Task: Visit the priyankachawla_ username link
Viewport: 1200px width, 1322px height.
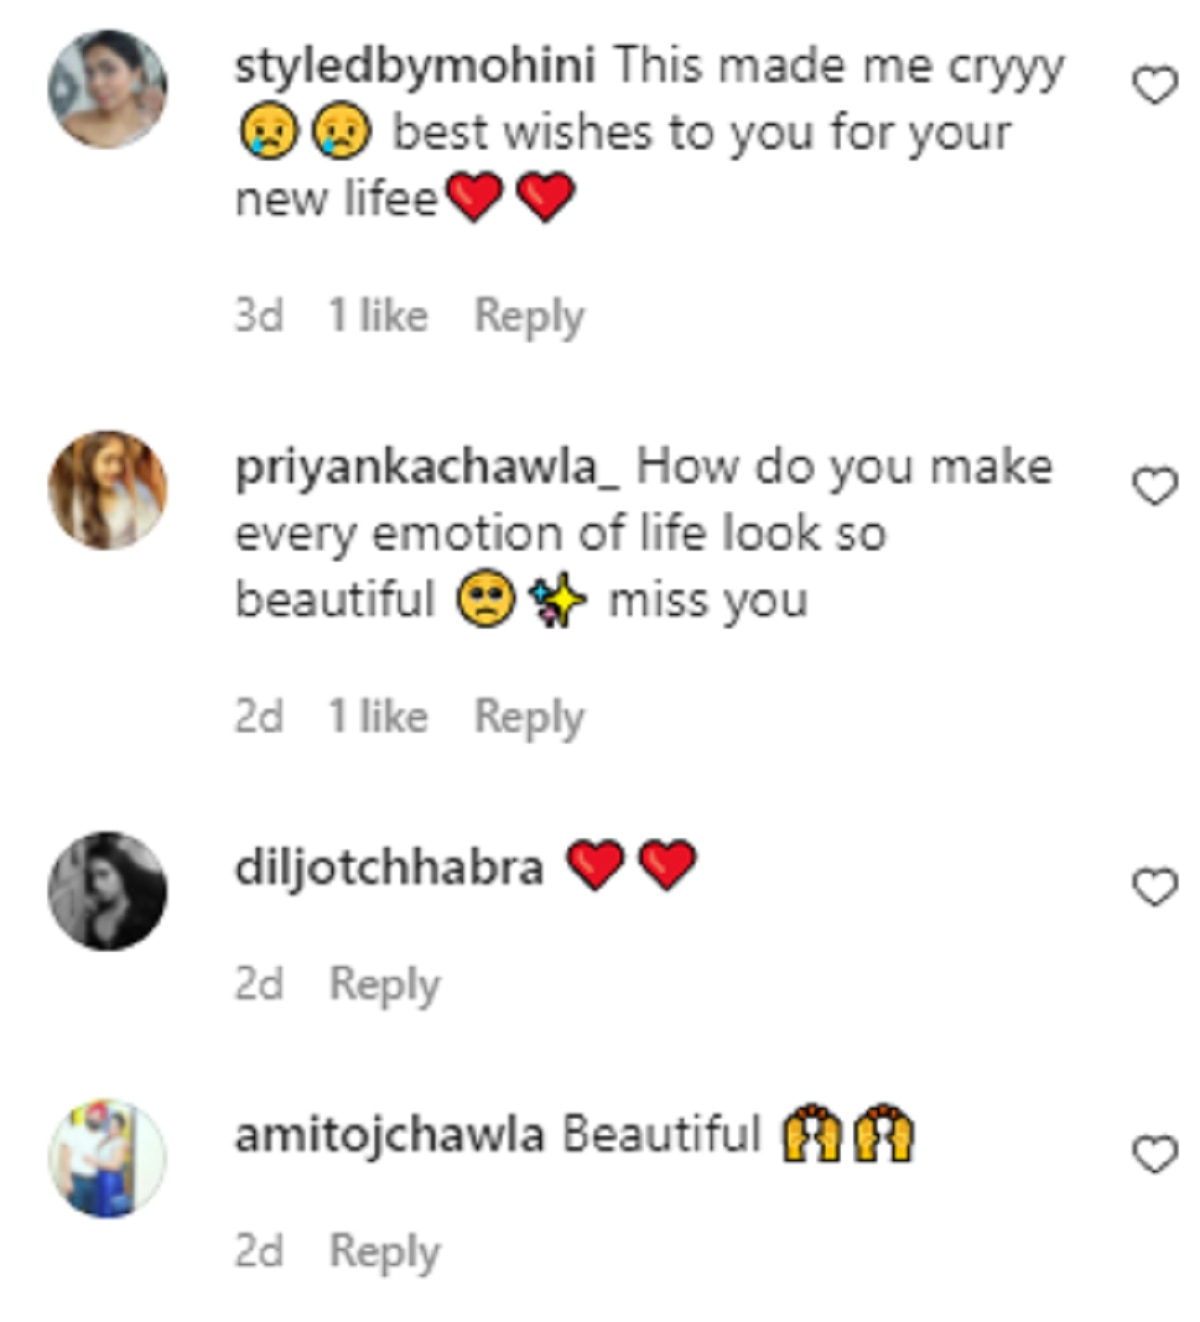Action: (427, 468)
